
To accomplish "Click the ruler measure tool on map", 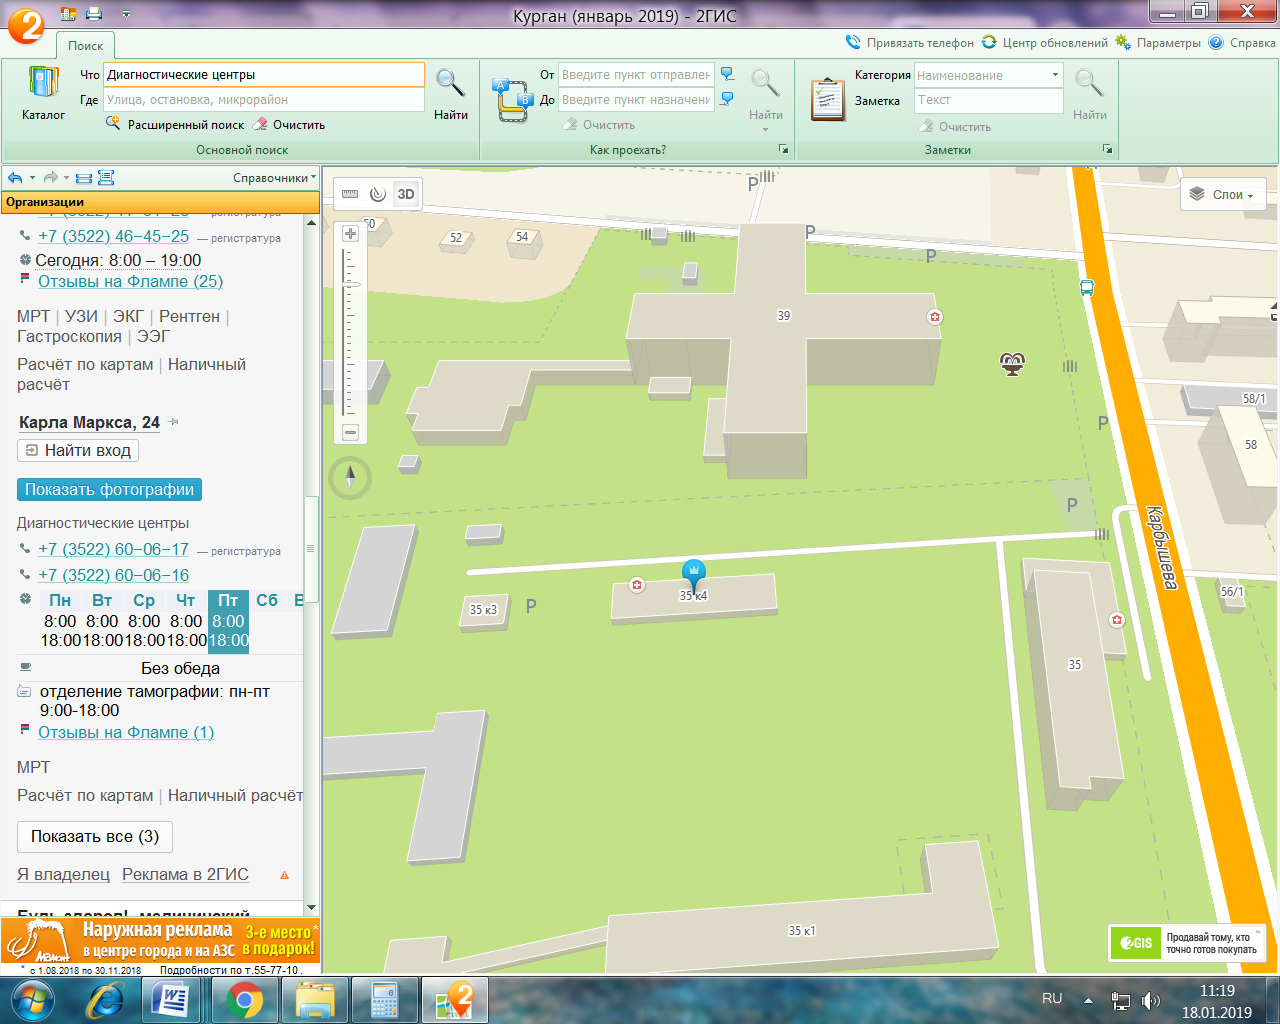I will pos(350,194).
